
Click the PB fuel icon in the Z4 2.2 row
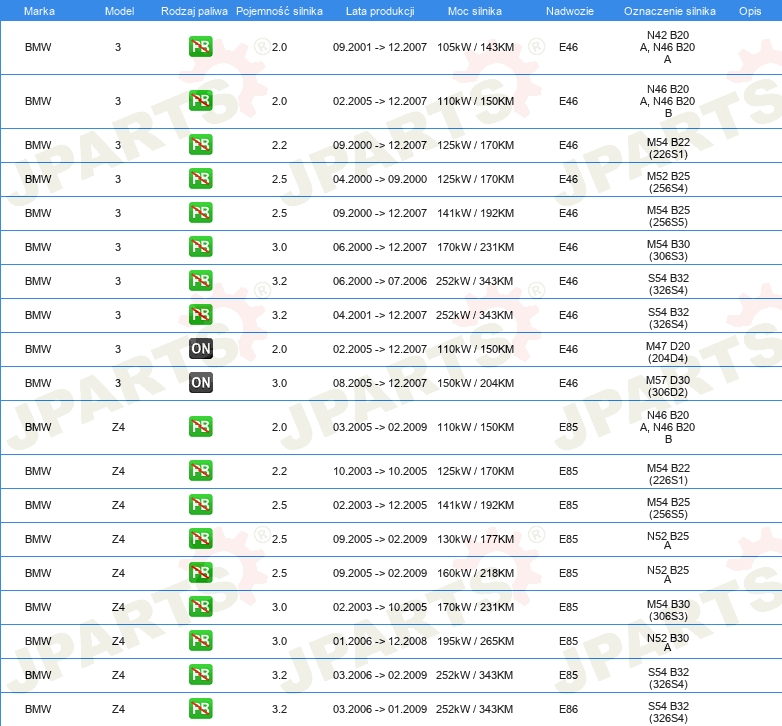(x=201, y=471)
